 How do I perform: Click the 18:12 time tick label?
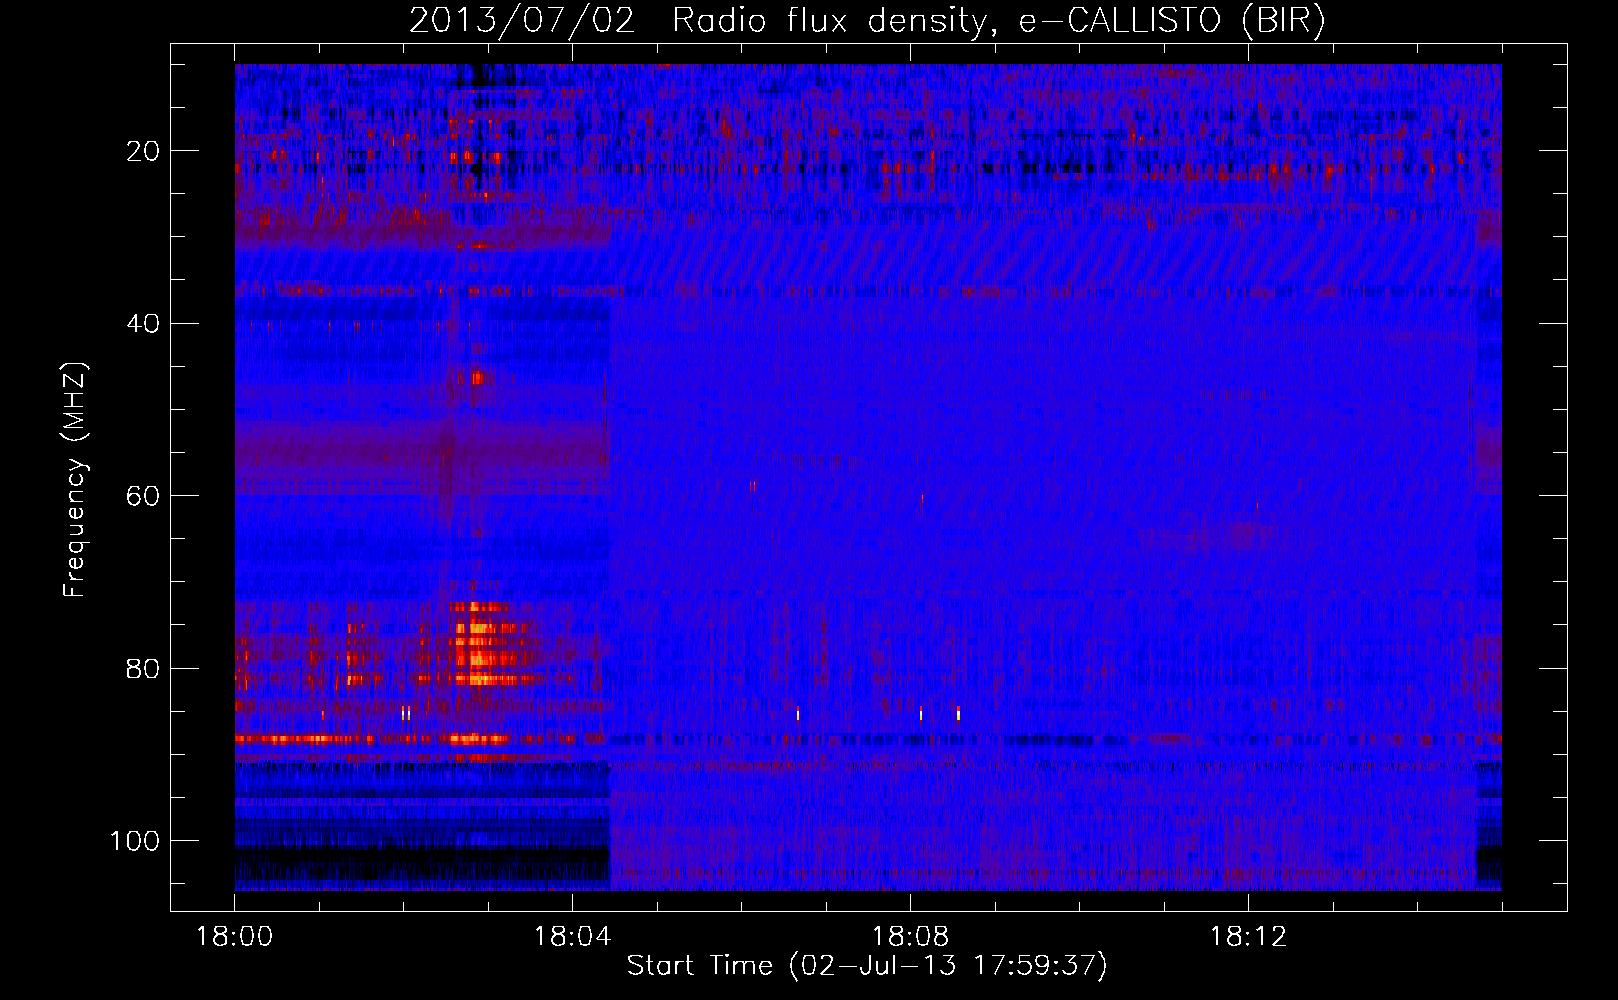click(x=1248, y=937)
